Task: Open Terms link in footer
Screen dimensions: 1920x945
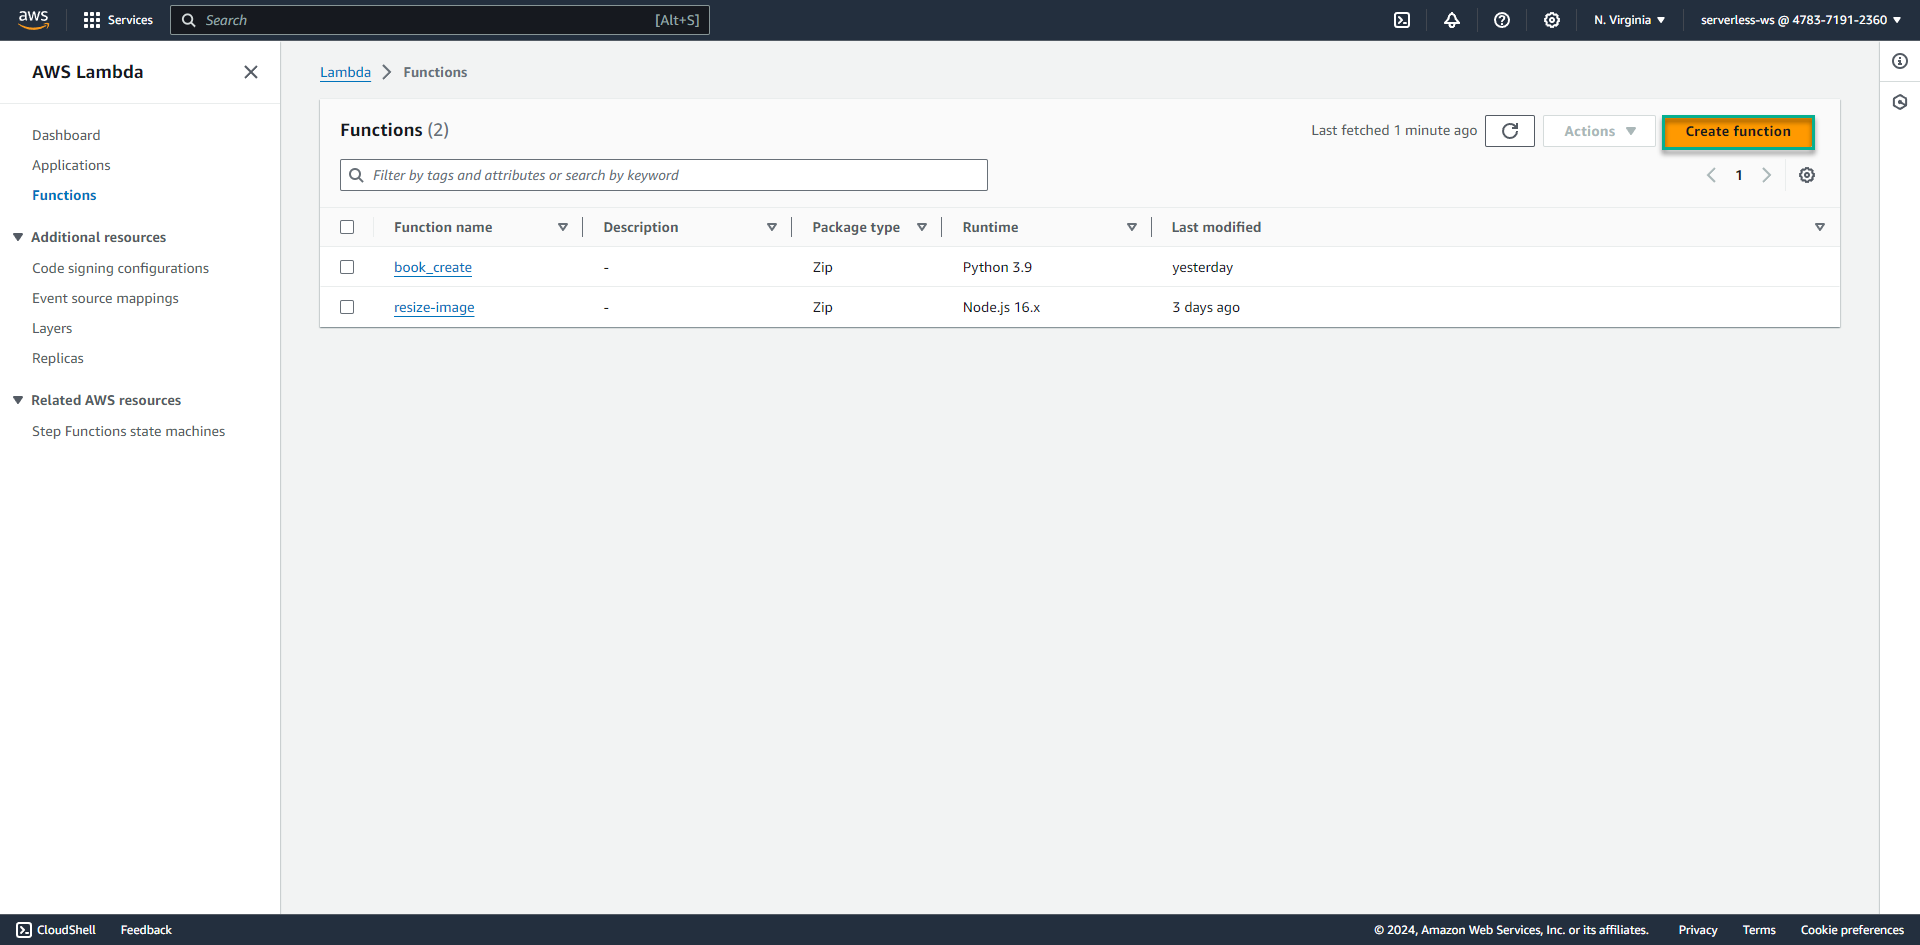Action: (x=1759, y=930)
